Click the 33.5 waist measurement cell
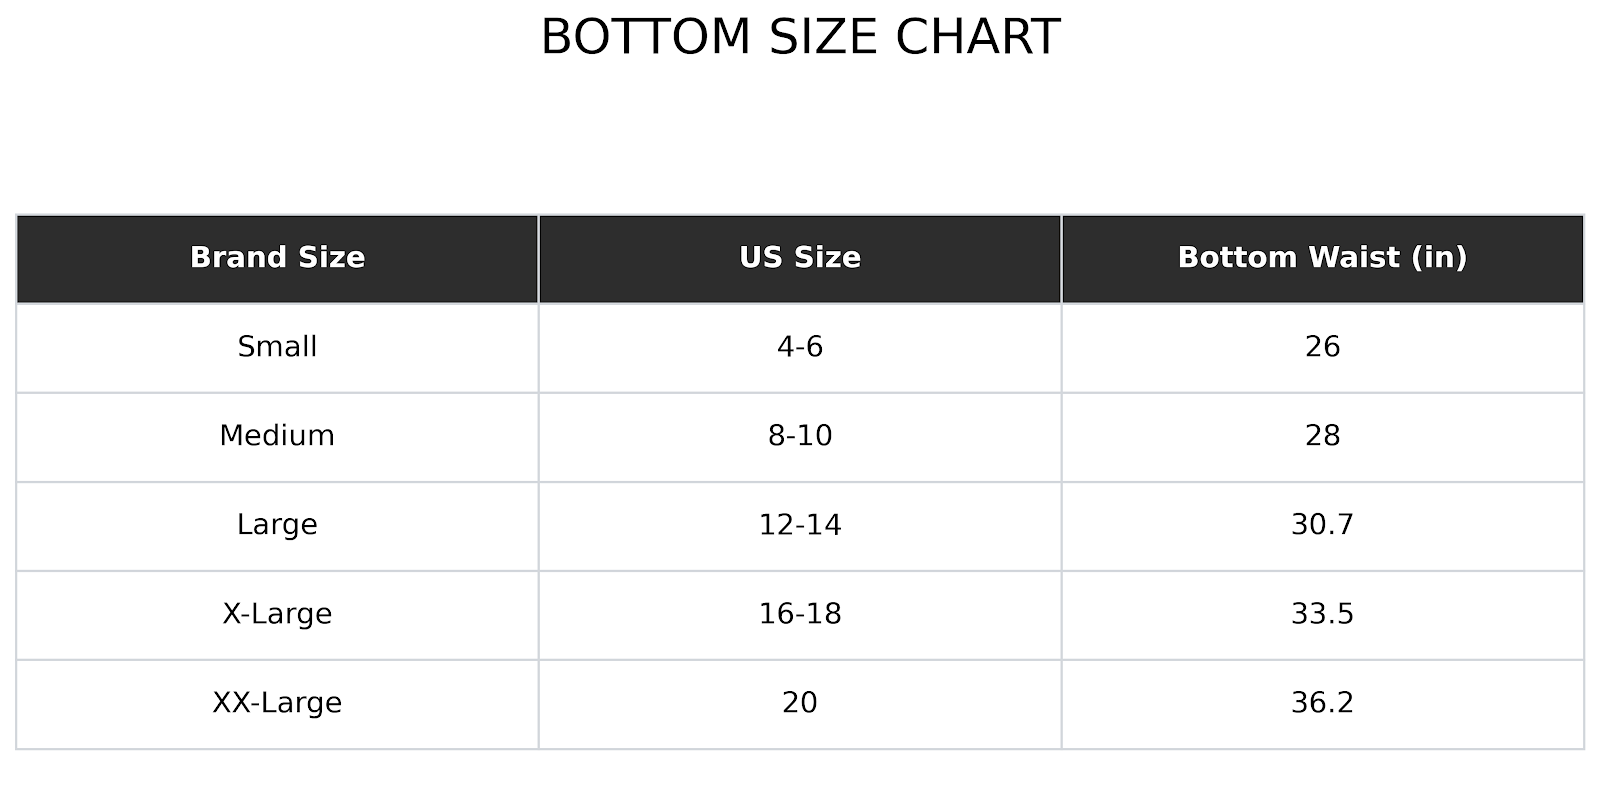The width and height of the screenshot is (1600, 792). pyautogui.click(x=1322, y=614)
